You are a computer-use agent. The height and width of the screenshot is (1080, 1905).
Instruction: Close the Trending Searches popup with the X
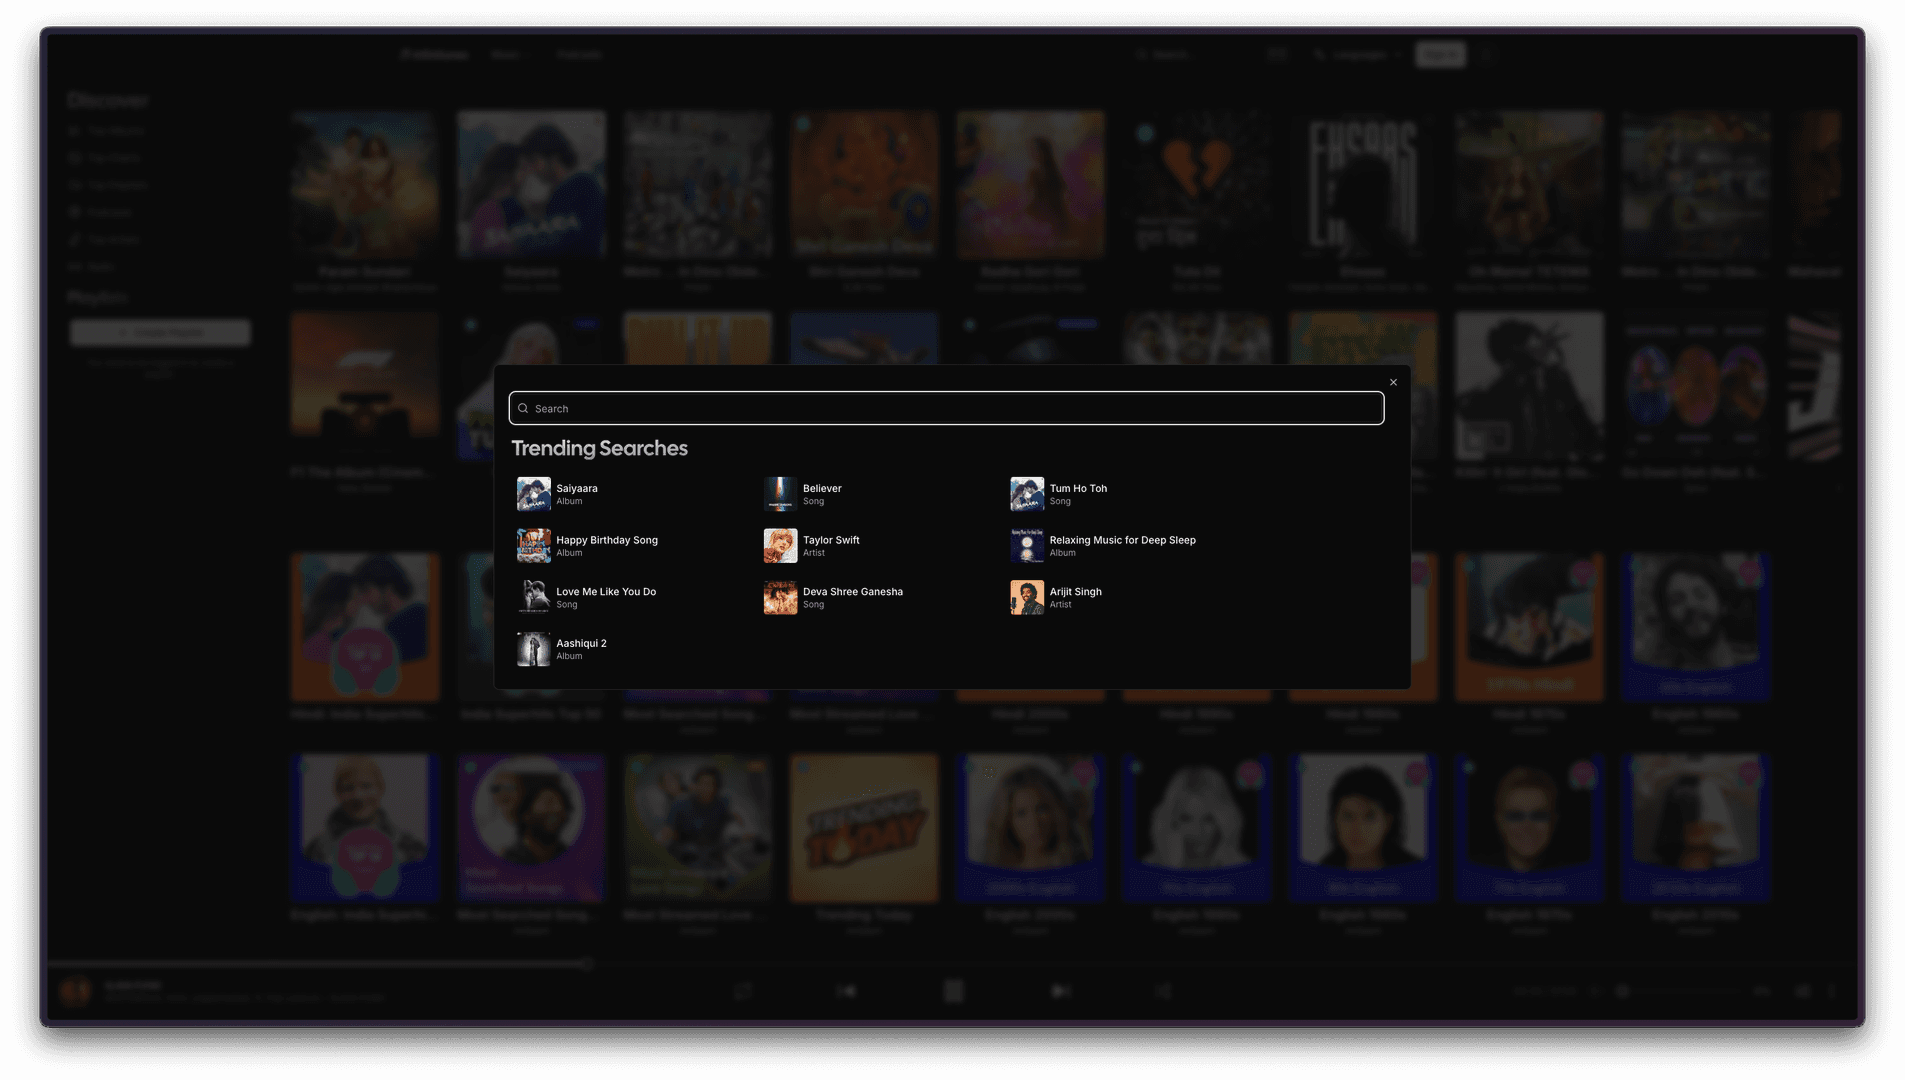click(1393, 382)
